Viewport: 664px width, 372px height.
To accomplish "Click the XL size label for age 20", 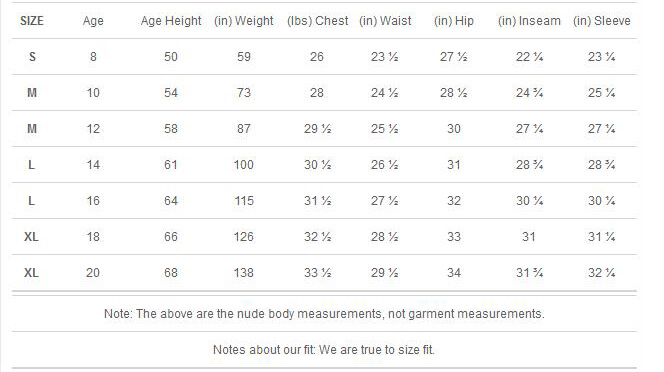I will tap(31, 273).
